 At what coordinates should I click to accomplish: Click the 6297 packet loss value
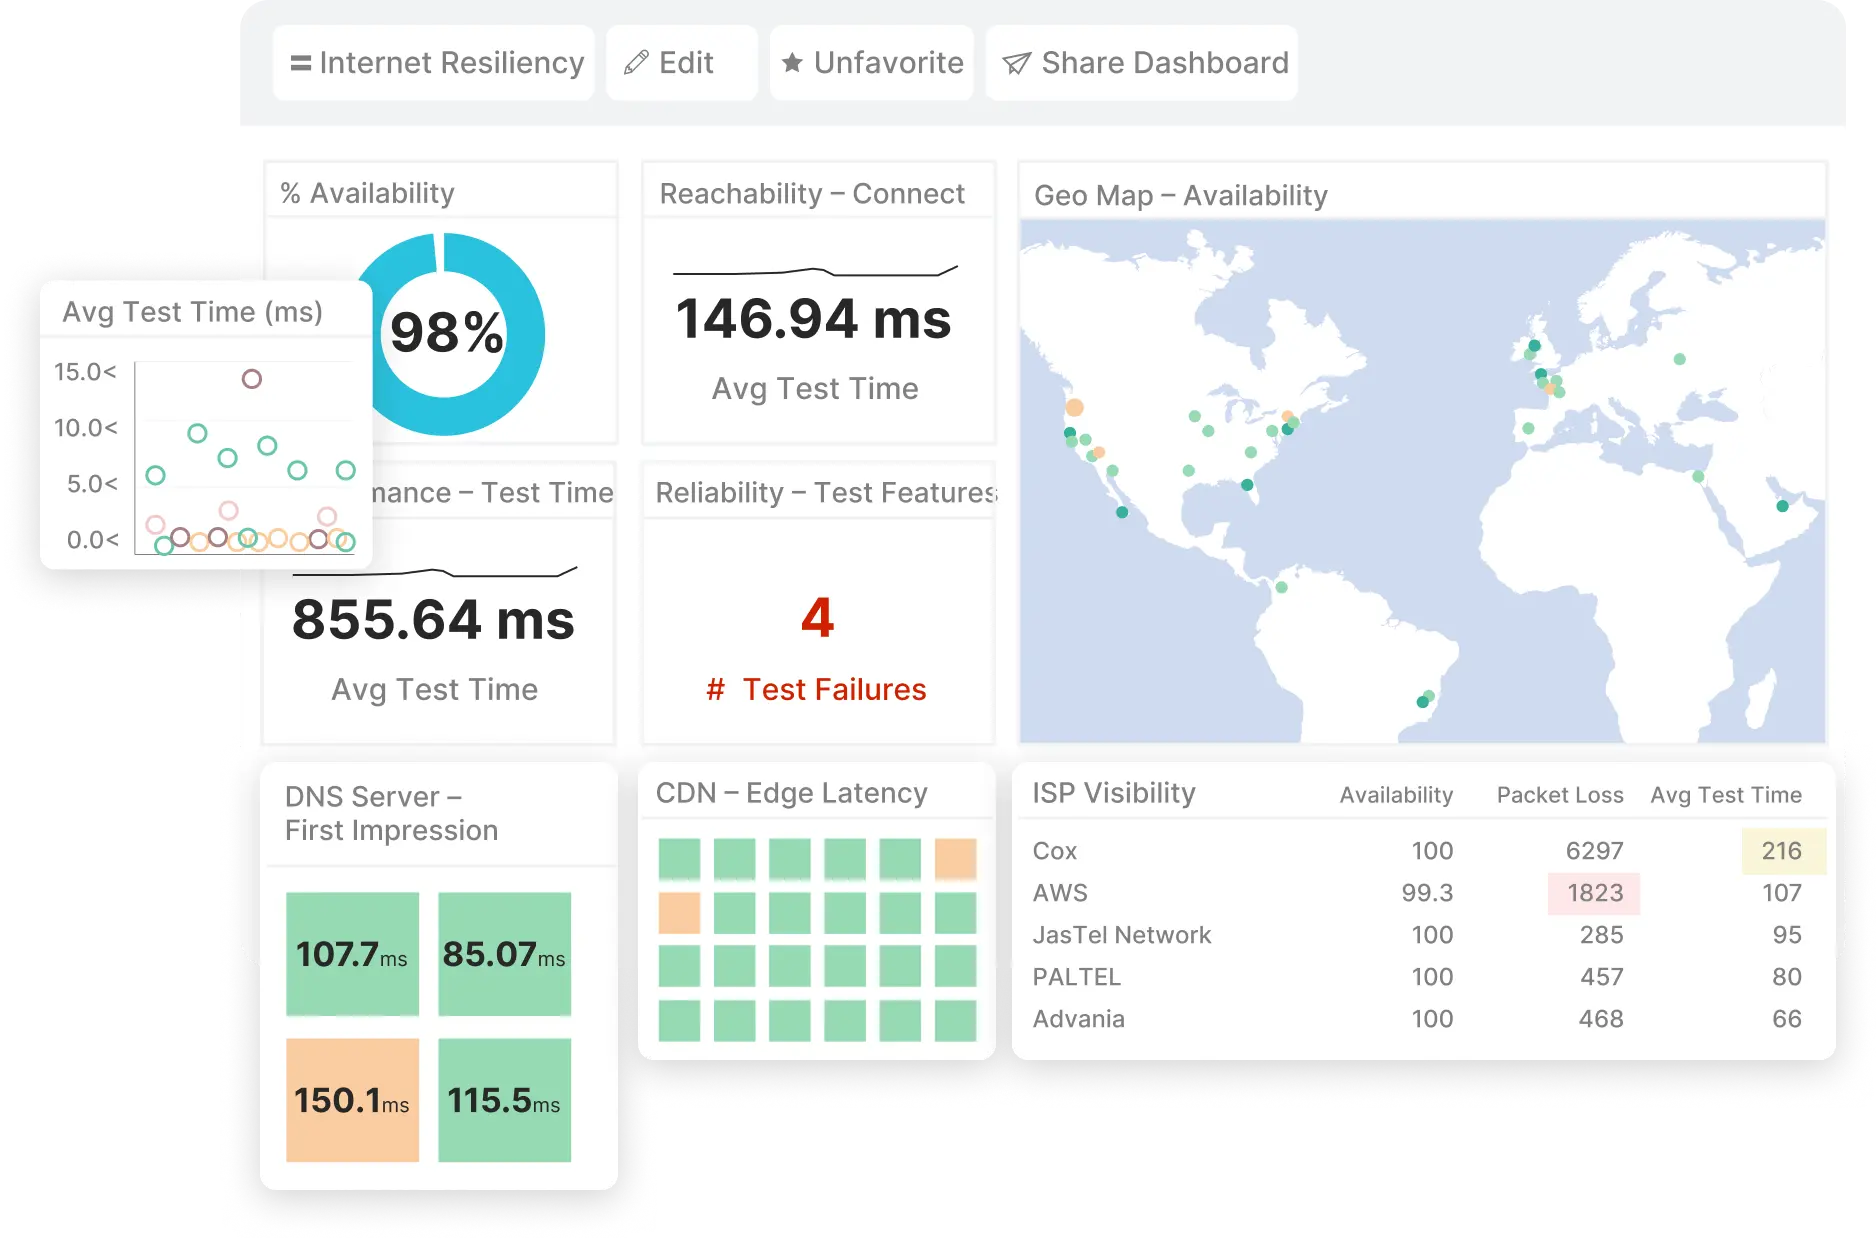(x=1594, y=851)
